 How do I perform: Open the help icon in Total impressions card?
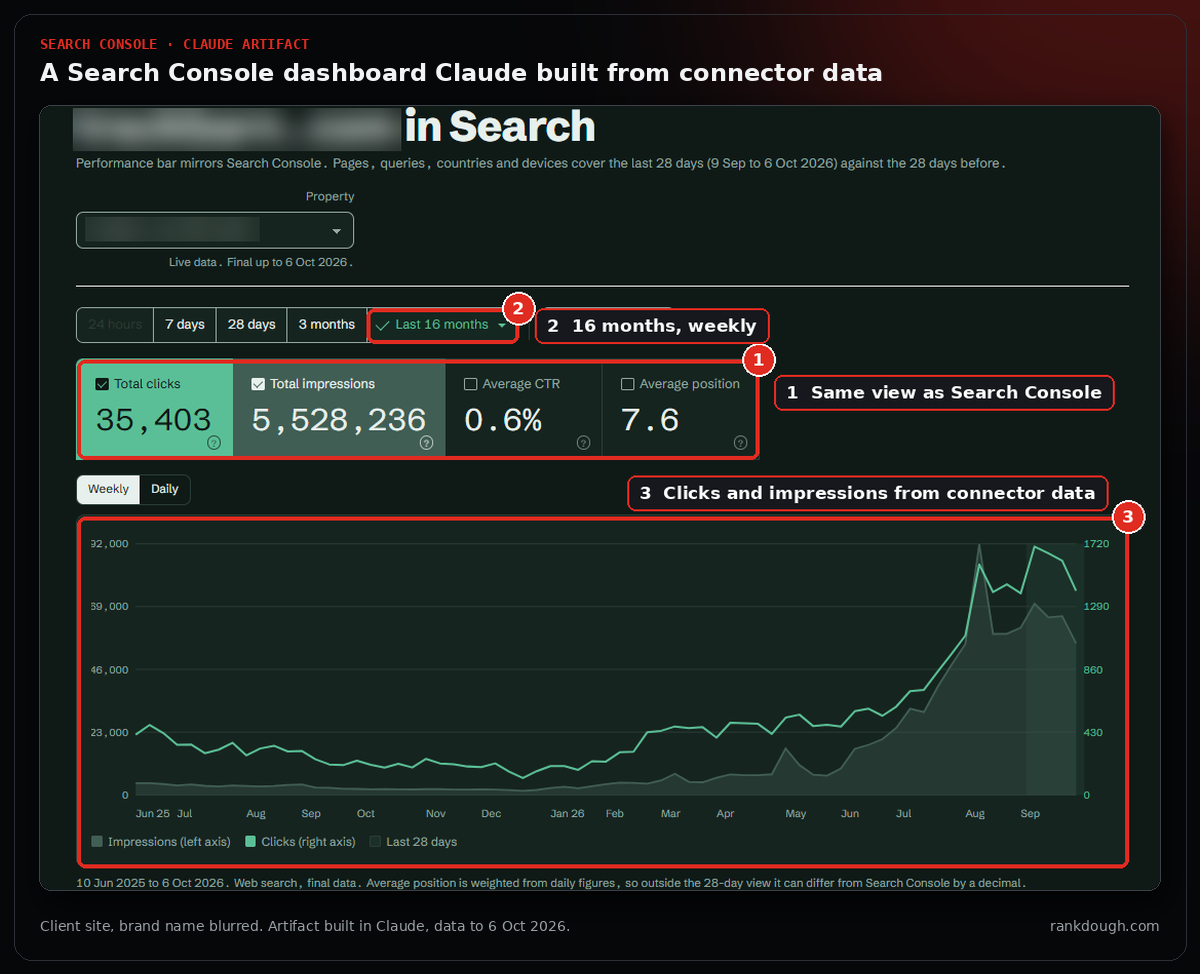[x=427, y=443]
